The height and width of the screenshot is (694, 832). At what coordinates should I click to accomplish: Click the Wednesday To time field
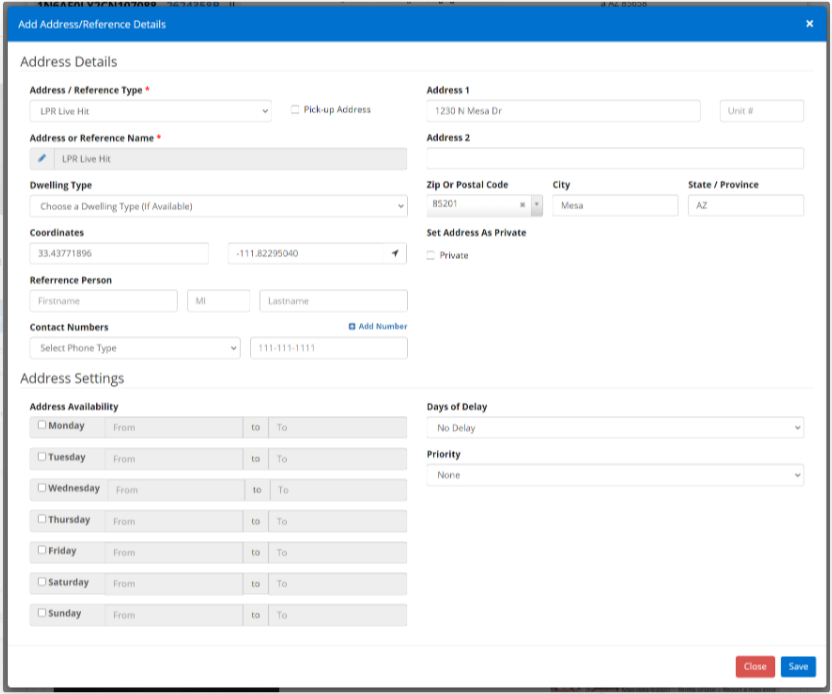click(x=339, y=490)
